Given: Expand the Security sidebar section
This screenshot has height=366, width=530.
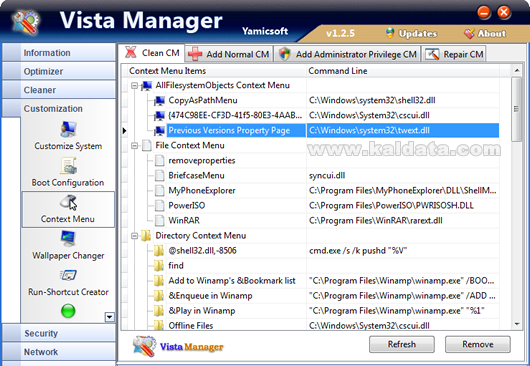Looking at the screenshot, I should point(59,333).
